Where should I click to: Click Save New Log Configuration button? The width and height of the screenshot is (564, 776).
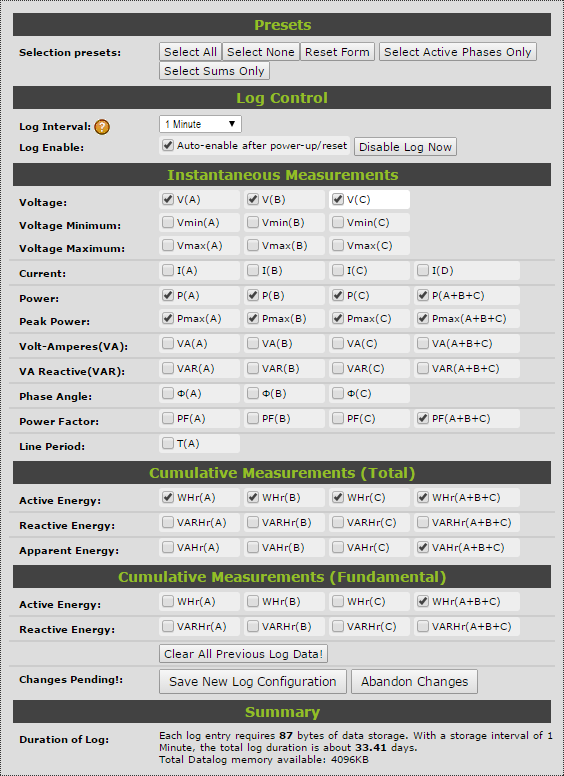pos(253,681)
